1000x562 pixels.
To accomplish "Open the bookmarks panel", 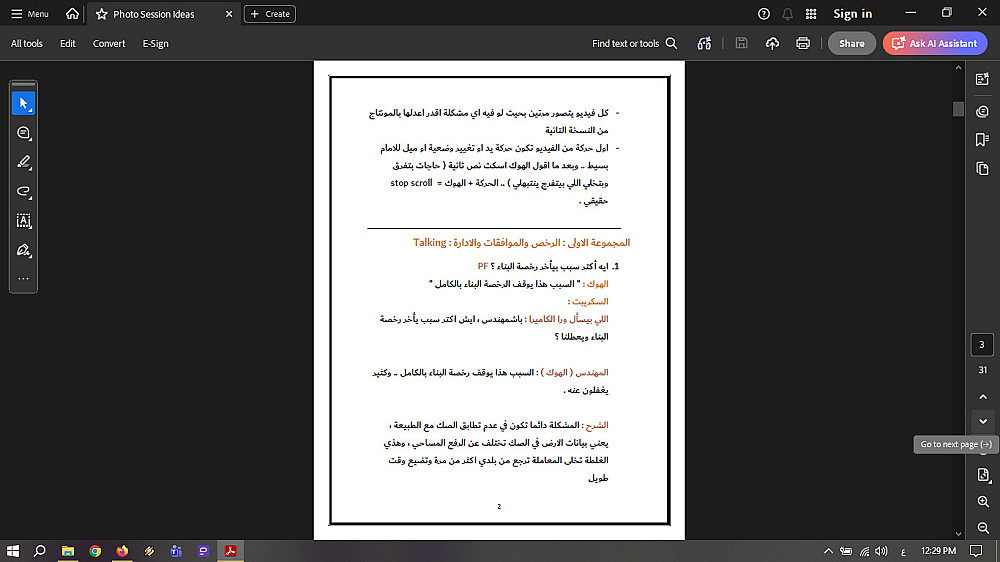I will point(982,140).
